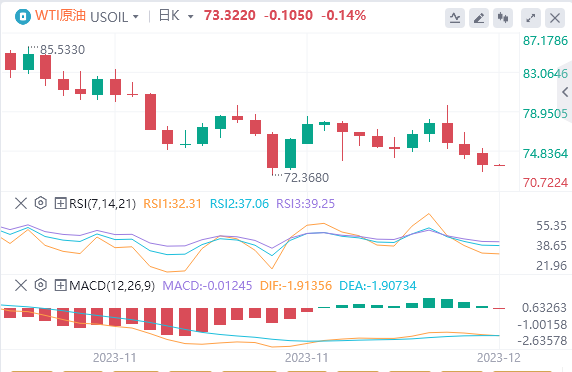Expand chart to fullscreen

pos(531,18)
